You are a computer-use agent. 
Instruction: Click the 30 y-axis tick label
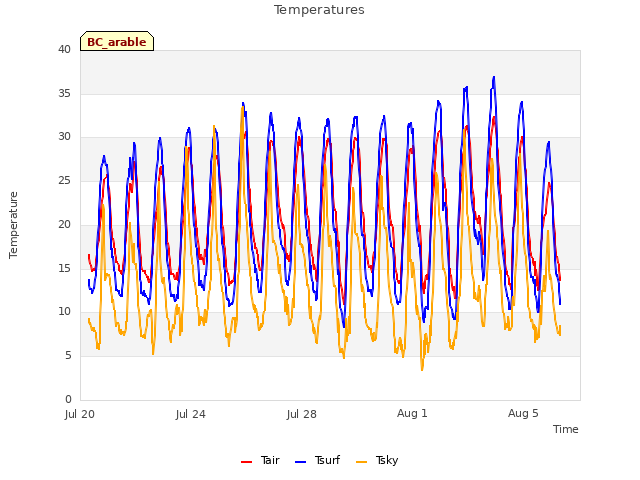64,137
